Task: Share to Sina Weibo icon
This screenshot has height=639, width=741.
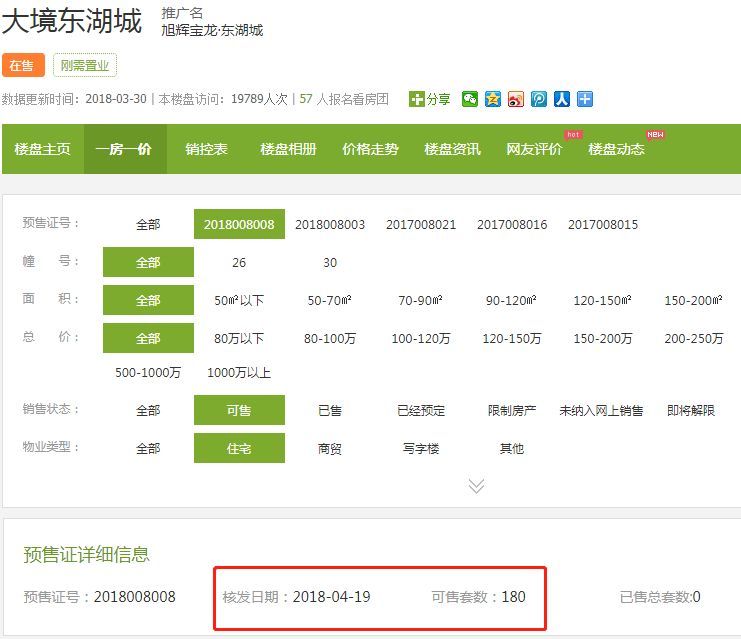Action: pos(516,99)
